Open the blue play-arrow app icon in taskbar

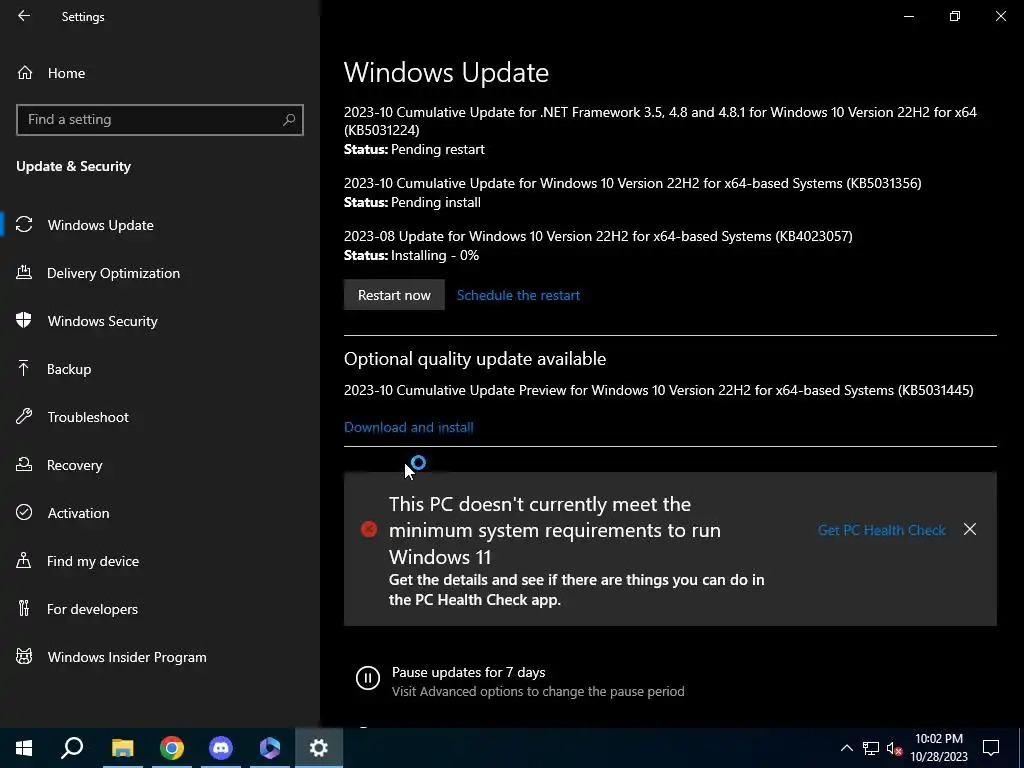click(270, 748)
